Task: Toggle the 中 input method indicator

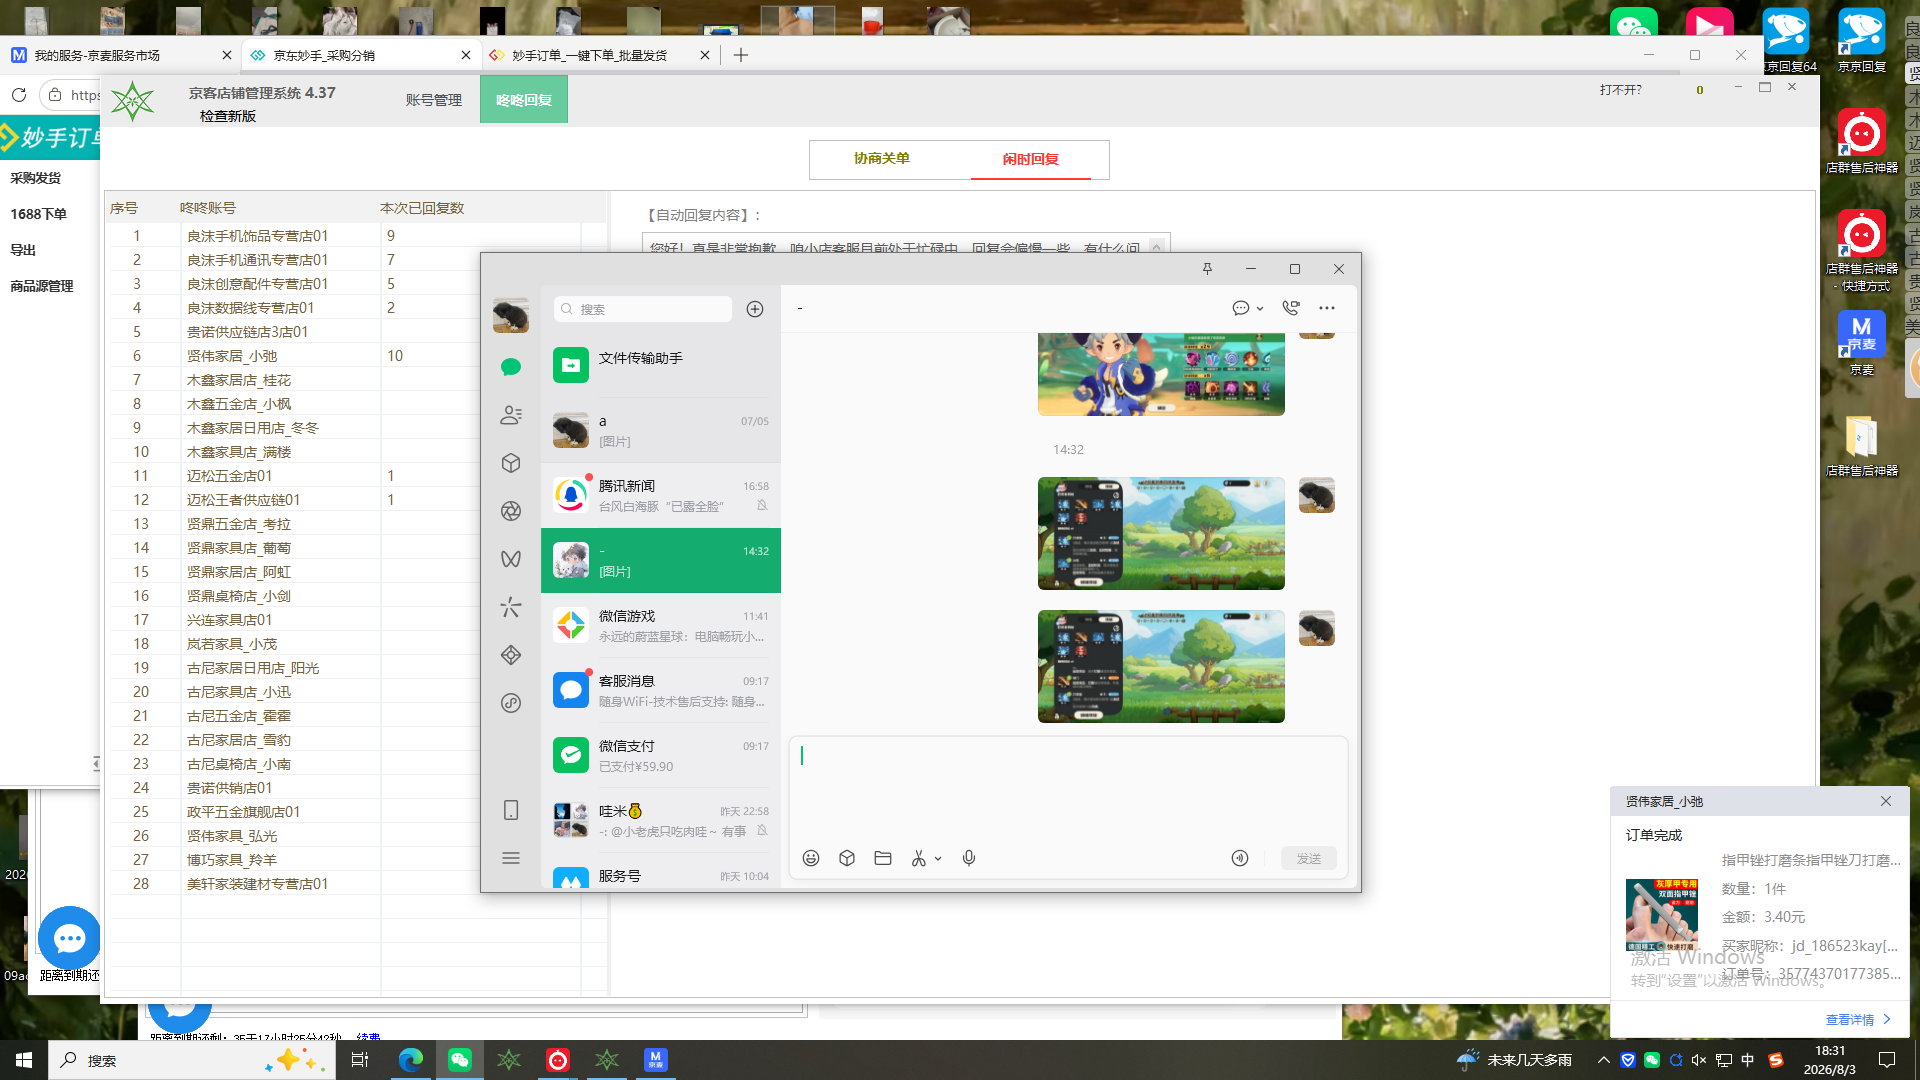Action: [1748, 1060]
